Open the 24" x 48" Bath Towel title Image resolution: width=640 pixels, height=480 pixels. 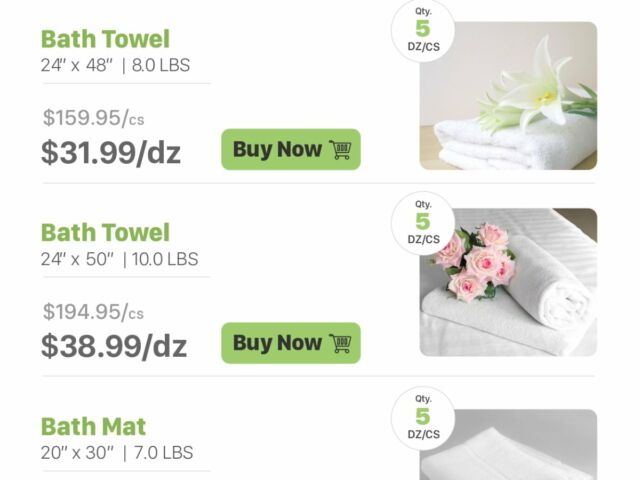[105, 39]
